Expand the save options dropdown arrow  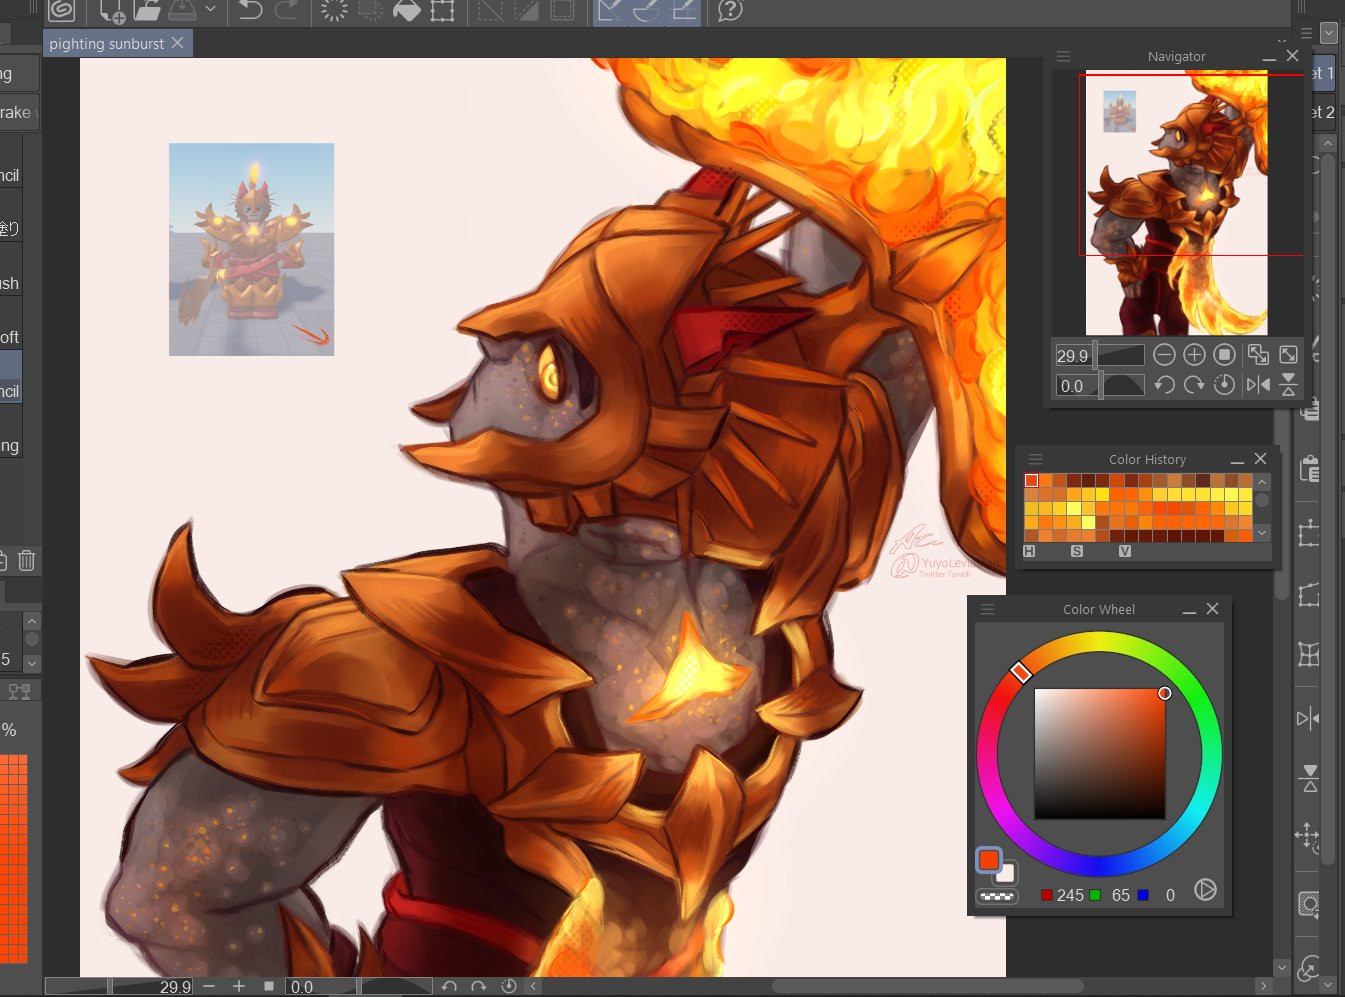[x=210, y=9]
